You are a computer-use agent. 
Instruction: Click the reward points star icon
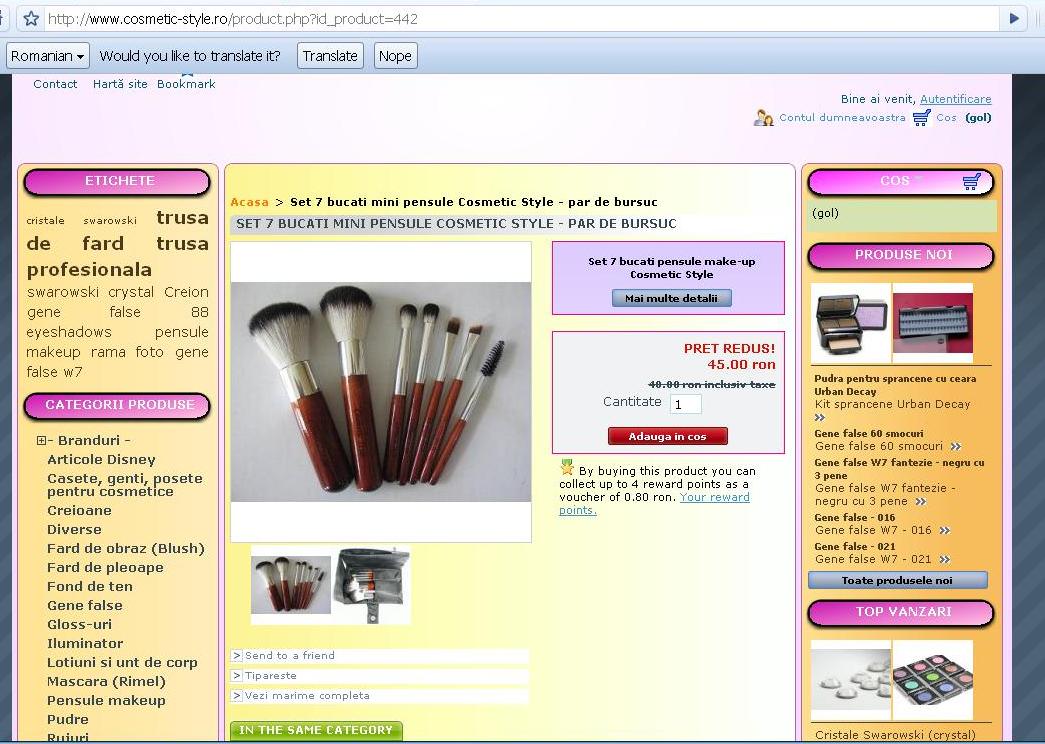point(567,467)
